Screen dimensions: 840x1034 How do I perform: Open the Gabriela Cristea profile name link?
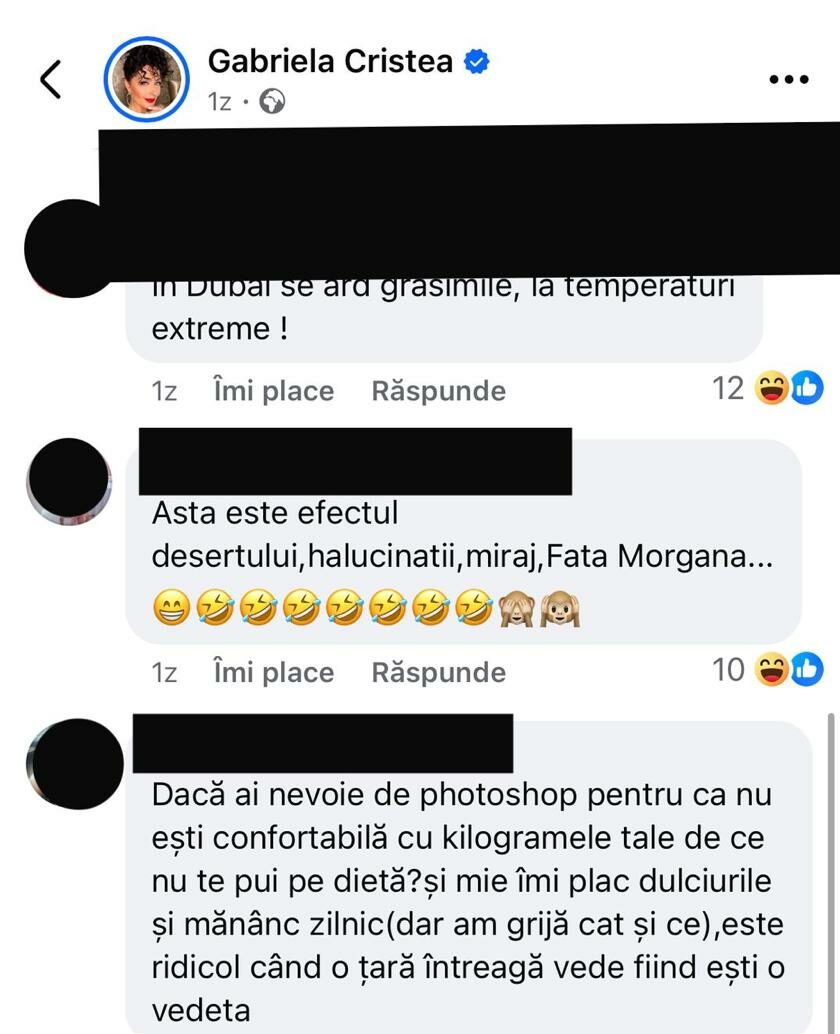330,61
